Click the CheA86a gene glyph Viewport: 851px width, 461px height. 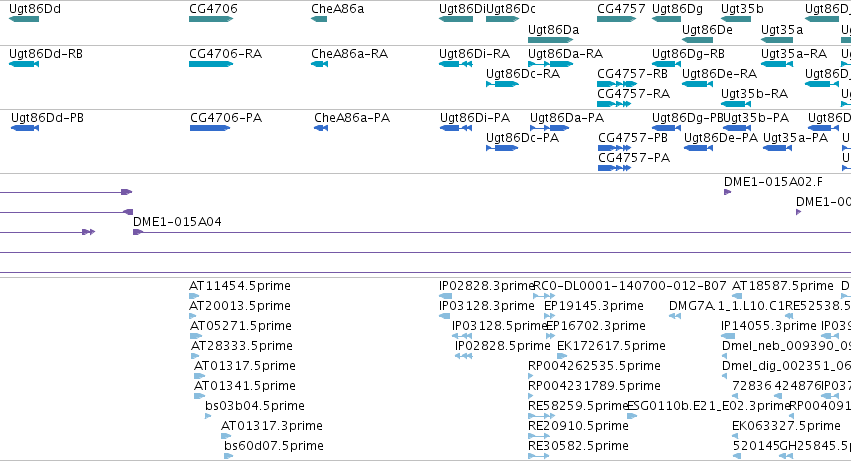(x=319, y=19)
